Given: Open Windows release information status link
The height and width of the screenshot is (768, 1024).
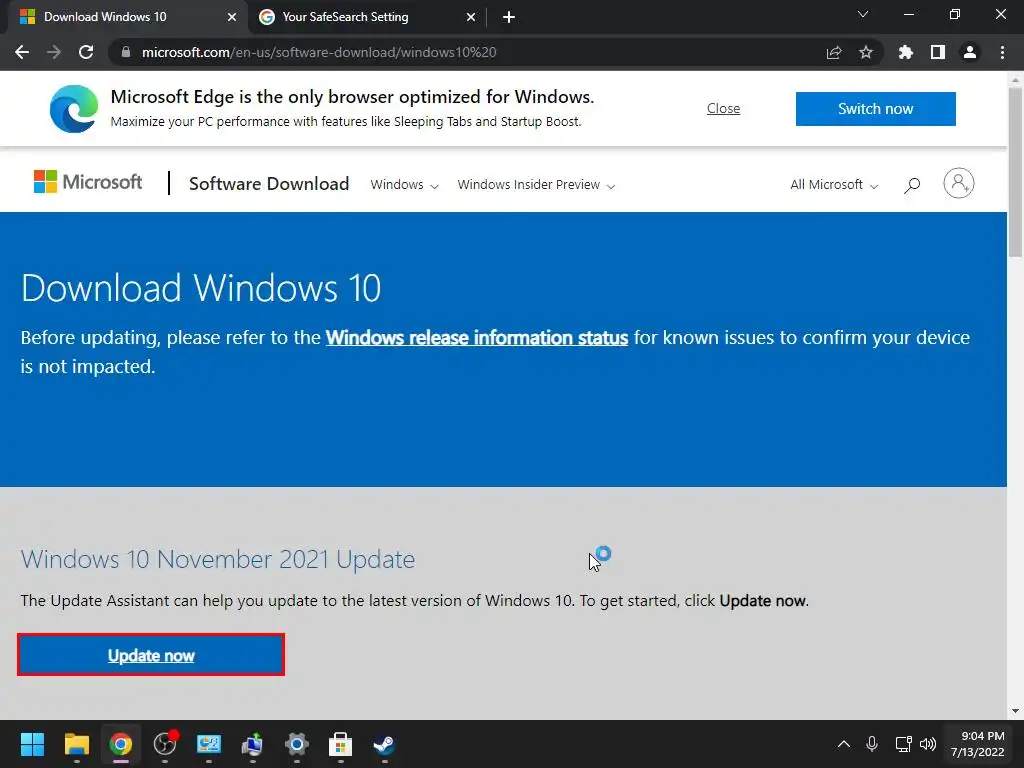Looking at the screenshot, I should point(477,338).
